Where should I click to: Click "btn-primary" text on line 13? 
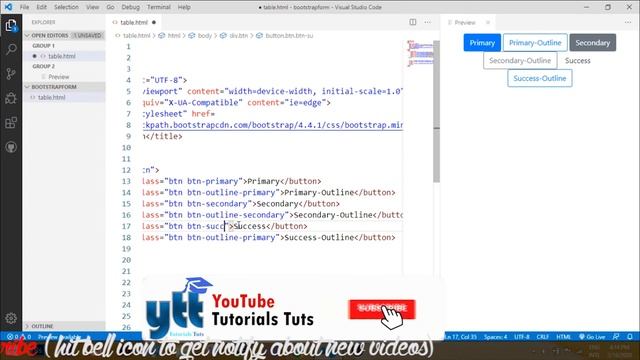(x=213, y=181)
